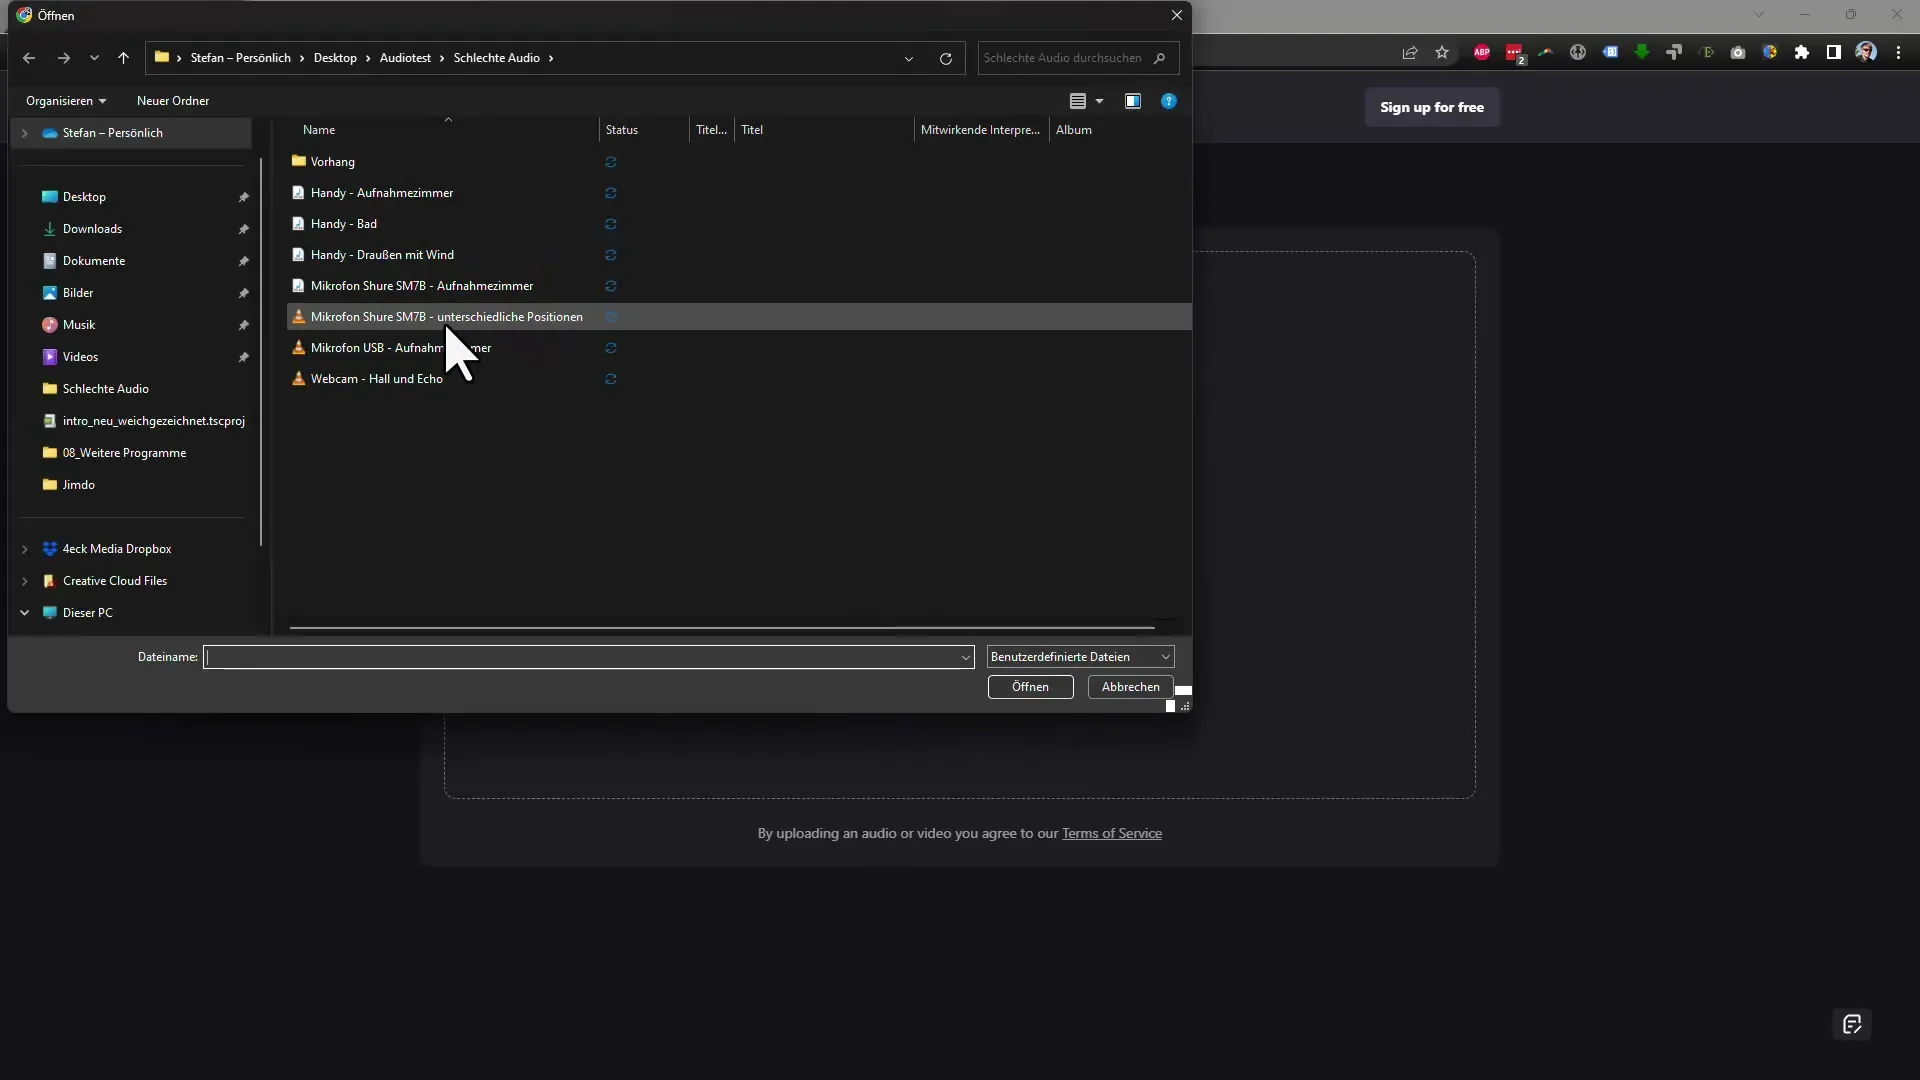Click the Öffnen confirmation button
1920x1080 pixels.
pyautogui.click(x=1030, y=686)
